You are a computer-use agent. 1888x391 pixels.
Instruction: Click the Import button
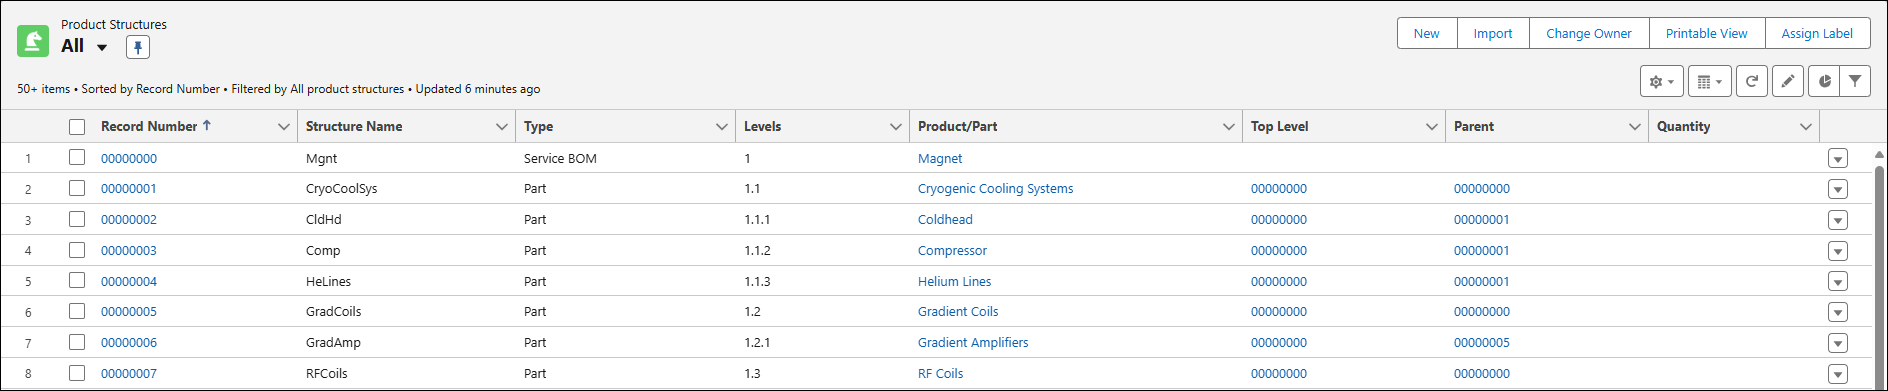(x=1493, y=33)
